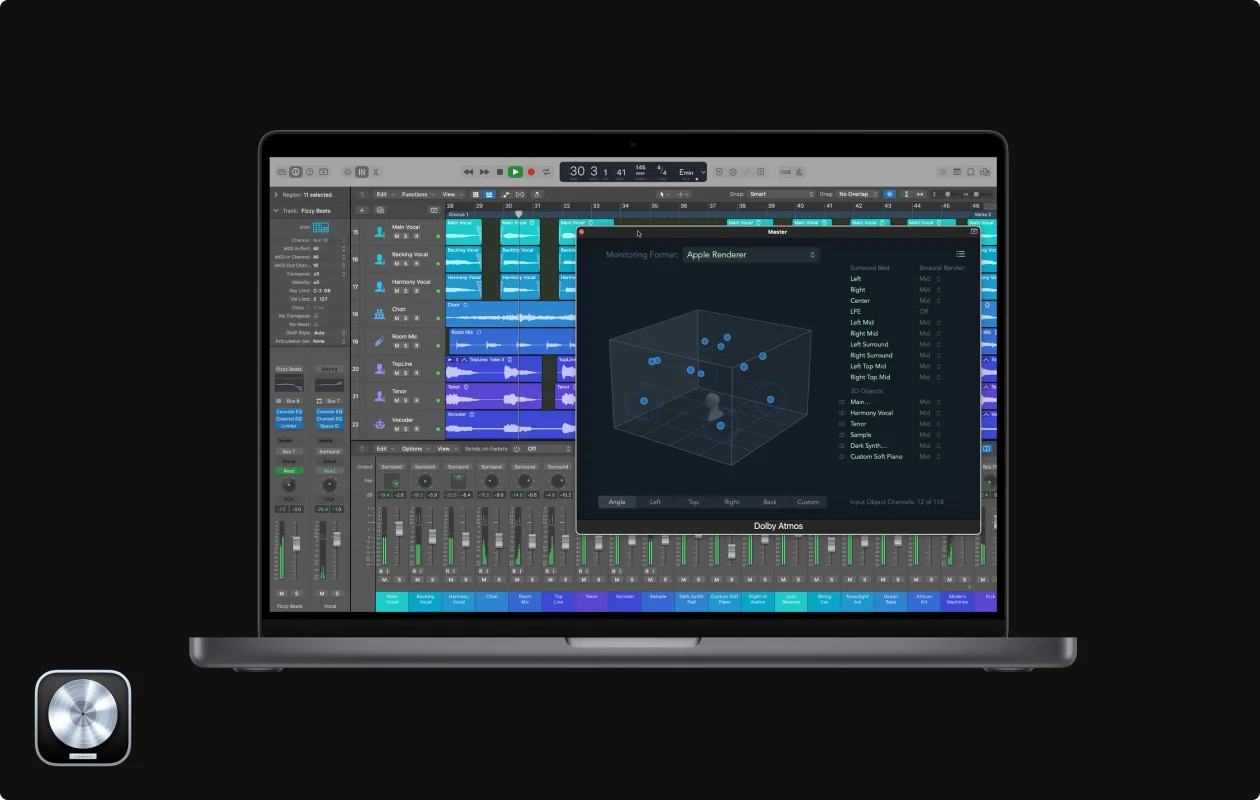Select the Custom view tab

click(x=808, y=502)
